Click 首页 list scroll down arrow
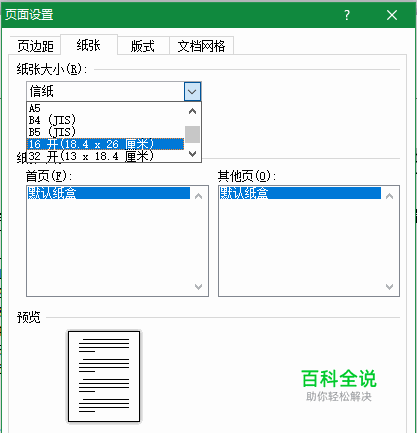Screen dimensions: 417x433 click(x=199, y=287)
